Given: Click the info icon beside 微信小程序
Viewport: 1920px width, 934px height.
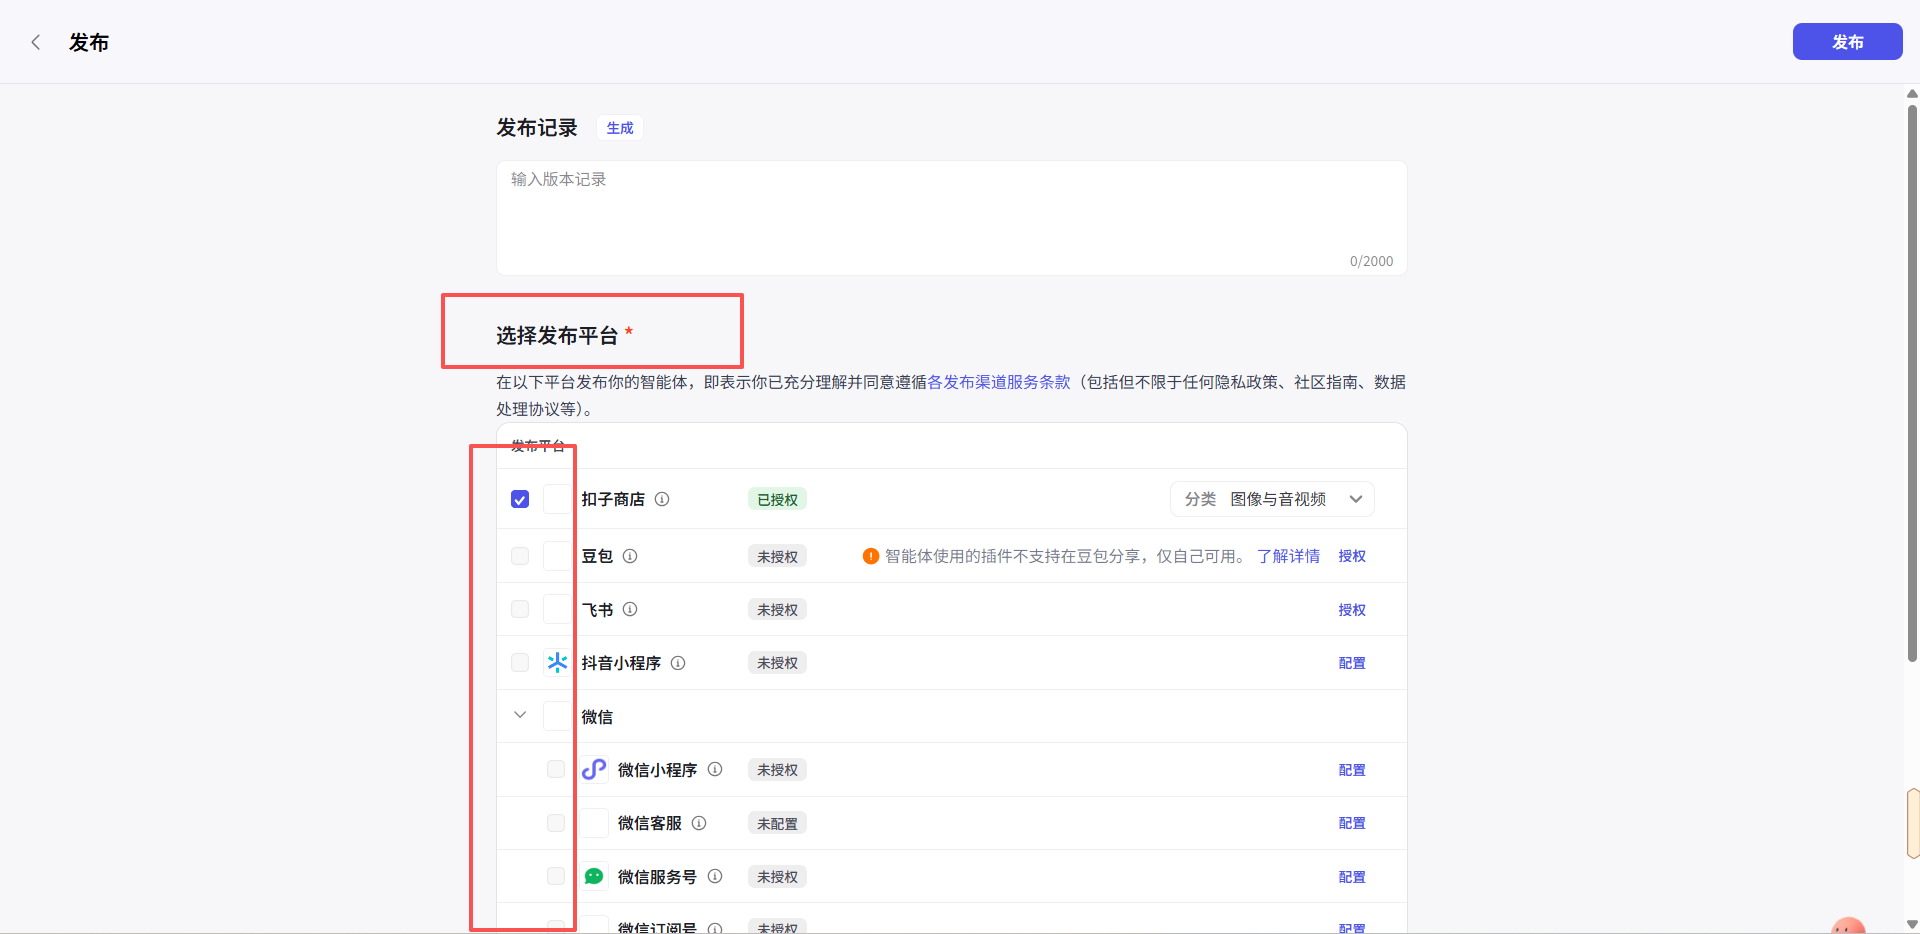Looking at the screenshot, I should pyautogui.click(x=715, y=769).
